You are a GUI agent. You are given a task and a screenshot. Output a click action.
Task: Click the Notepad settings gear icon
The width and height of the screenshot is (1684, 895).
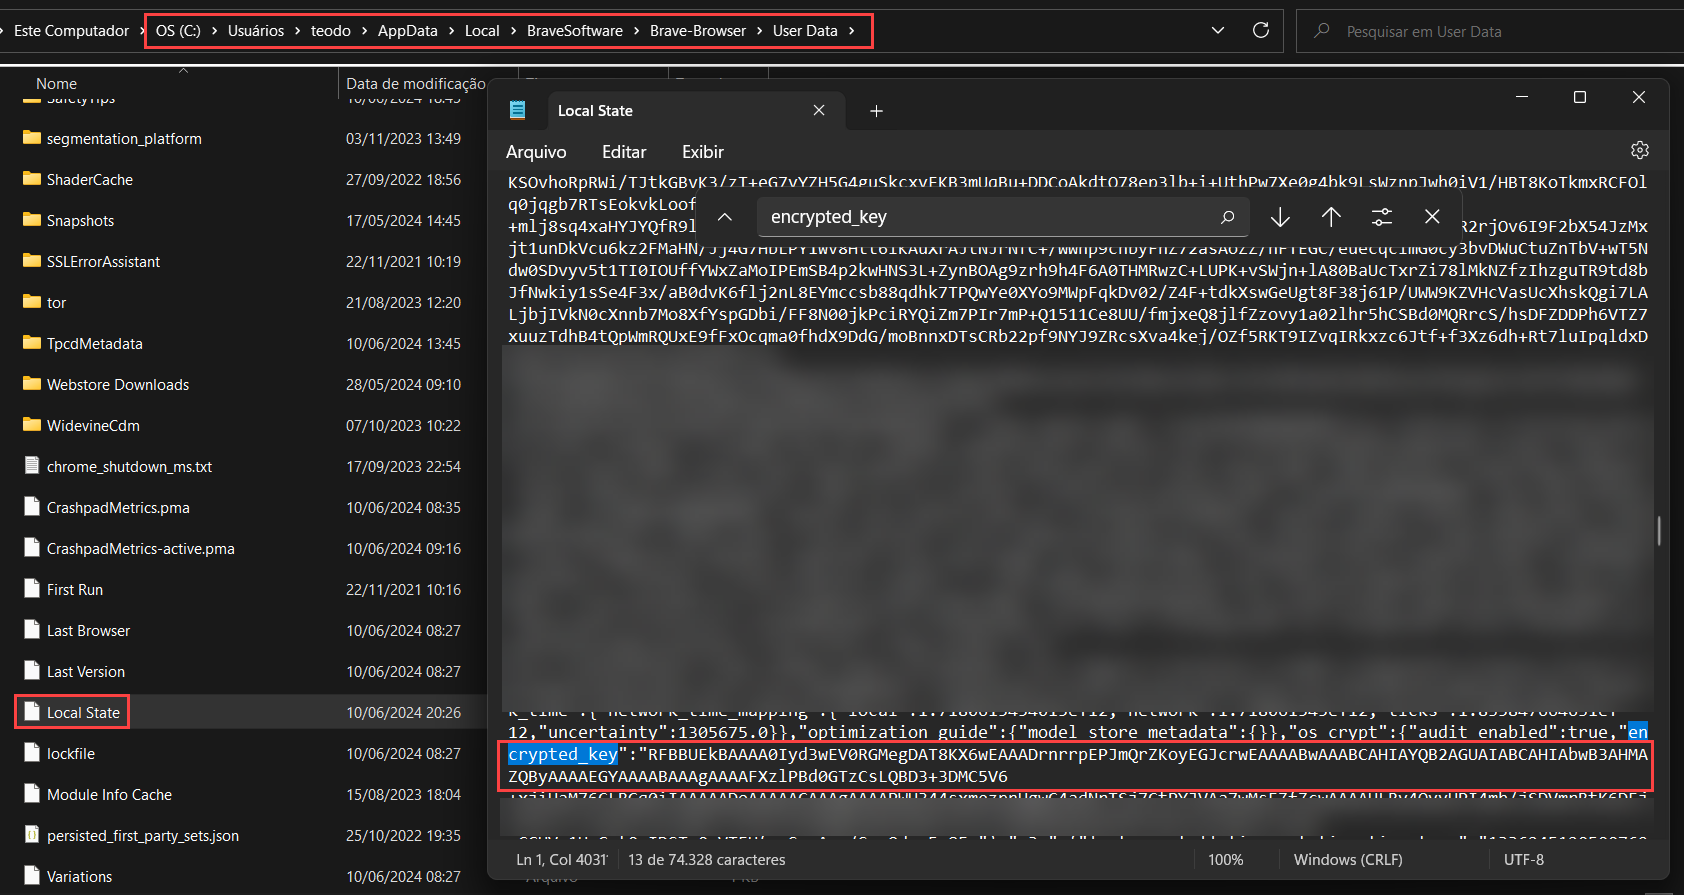(1639, 150)
